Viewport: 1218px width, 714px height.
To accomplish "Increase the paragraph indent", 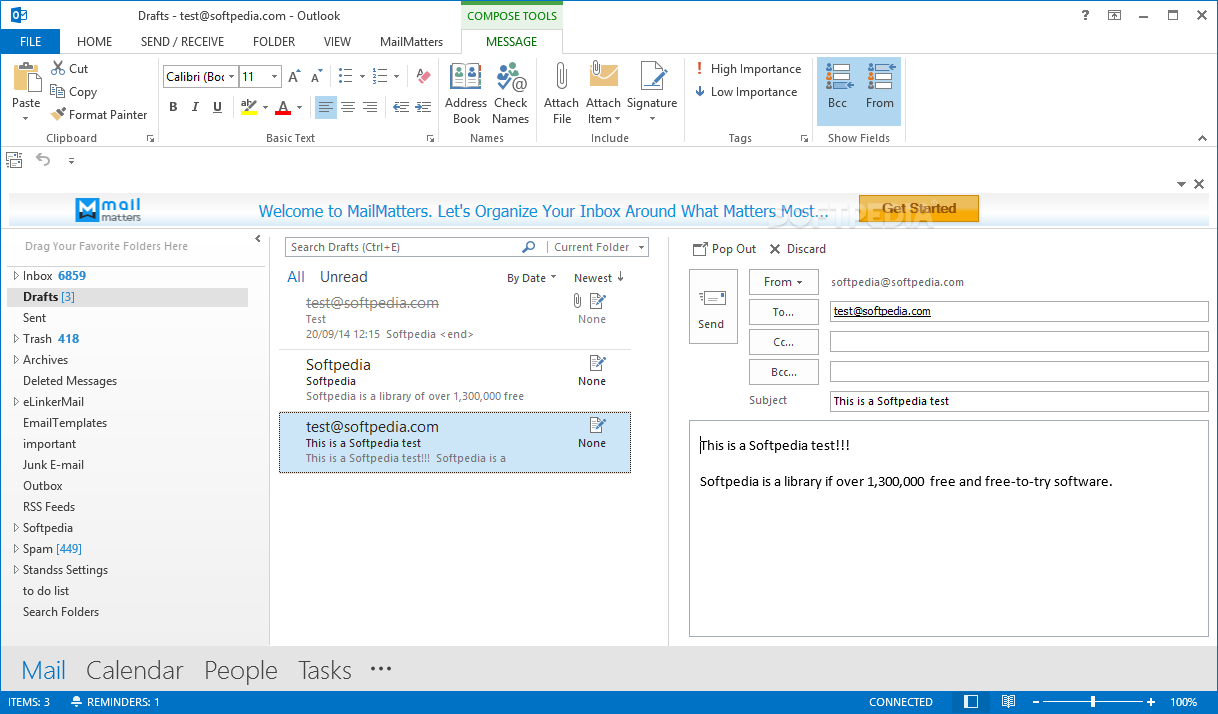I will [x=421, y=107].
